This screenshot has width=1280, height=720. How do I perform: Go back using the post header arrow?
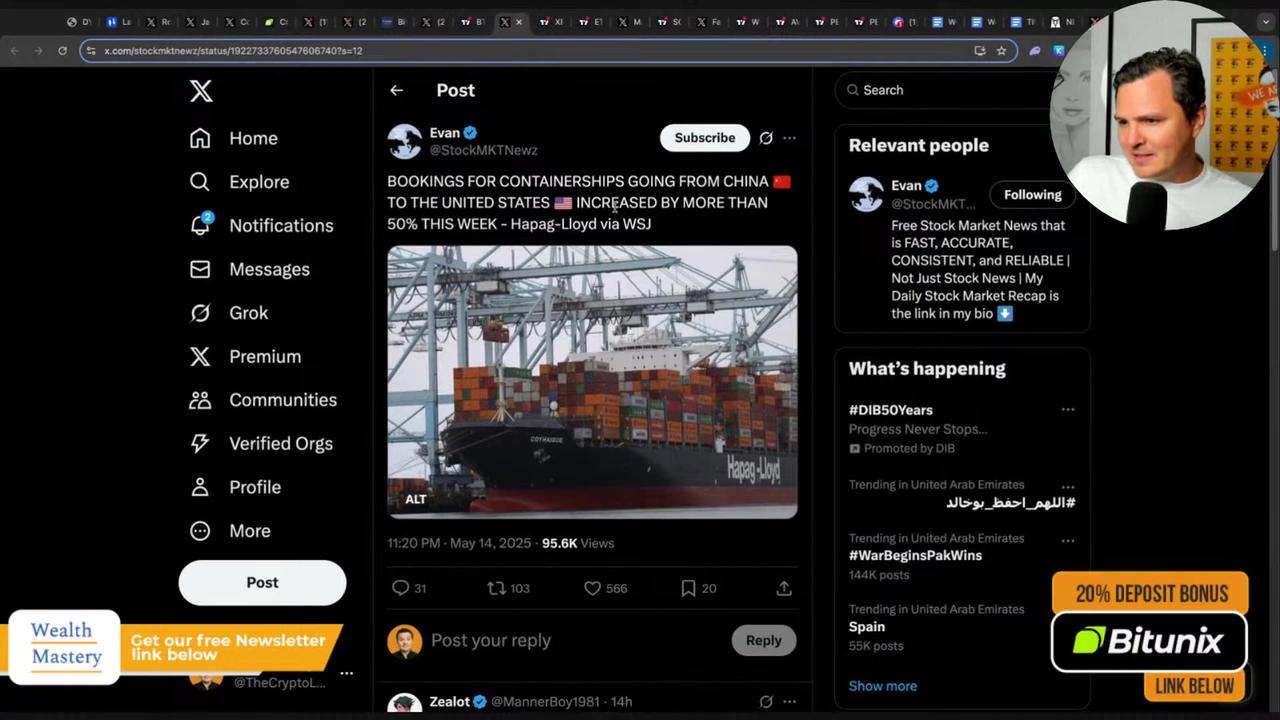[x=397, y=90]
